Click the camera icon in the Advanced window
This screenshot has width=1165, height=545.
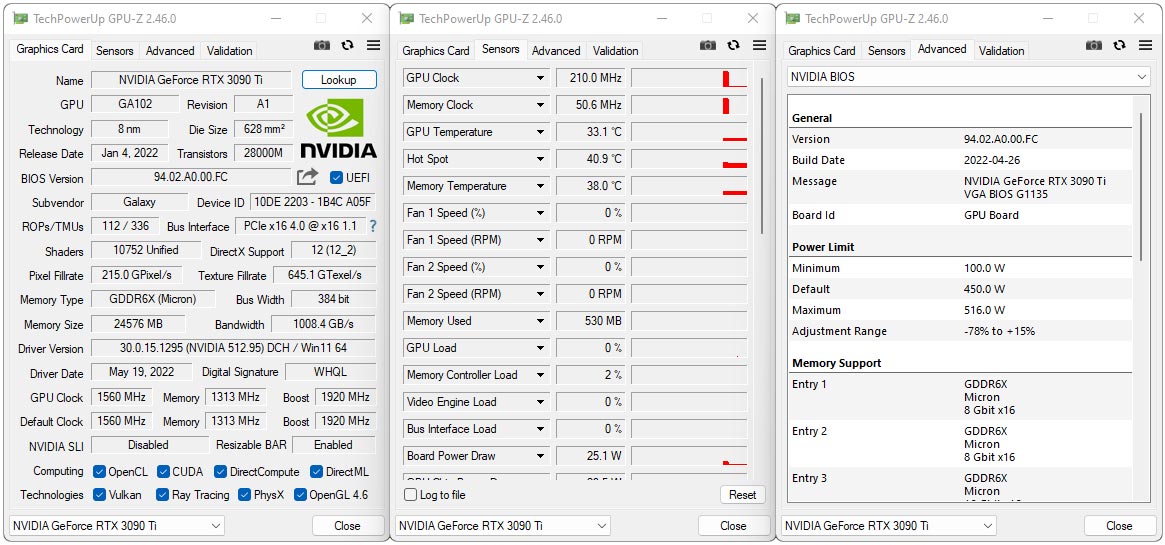[1094, 45]
